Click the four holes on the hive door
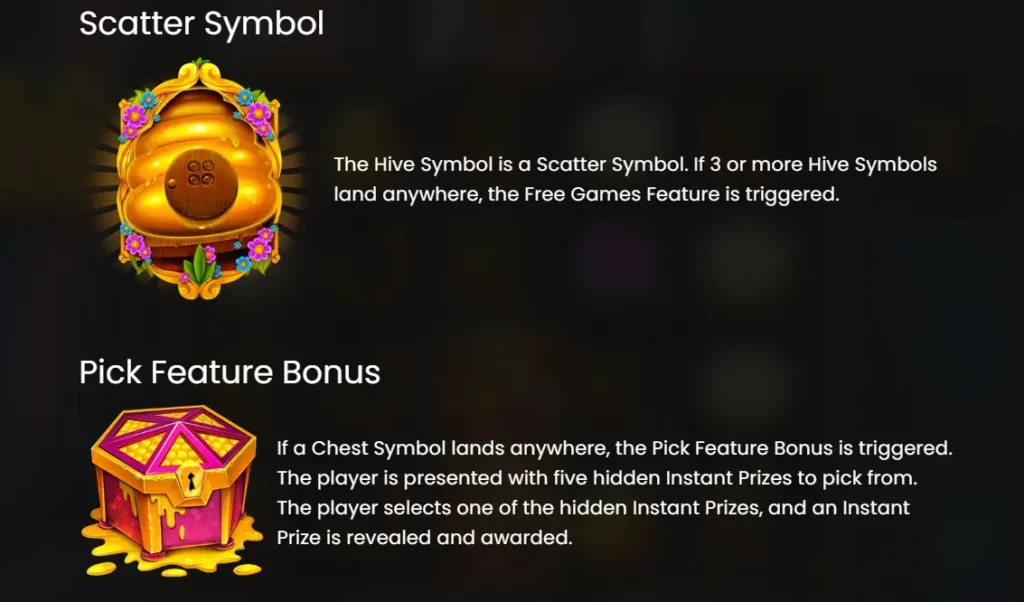 [200, 172]
